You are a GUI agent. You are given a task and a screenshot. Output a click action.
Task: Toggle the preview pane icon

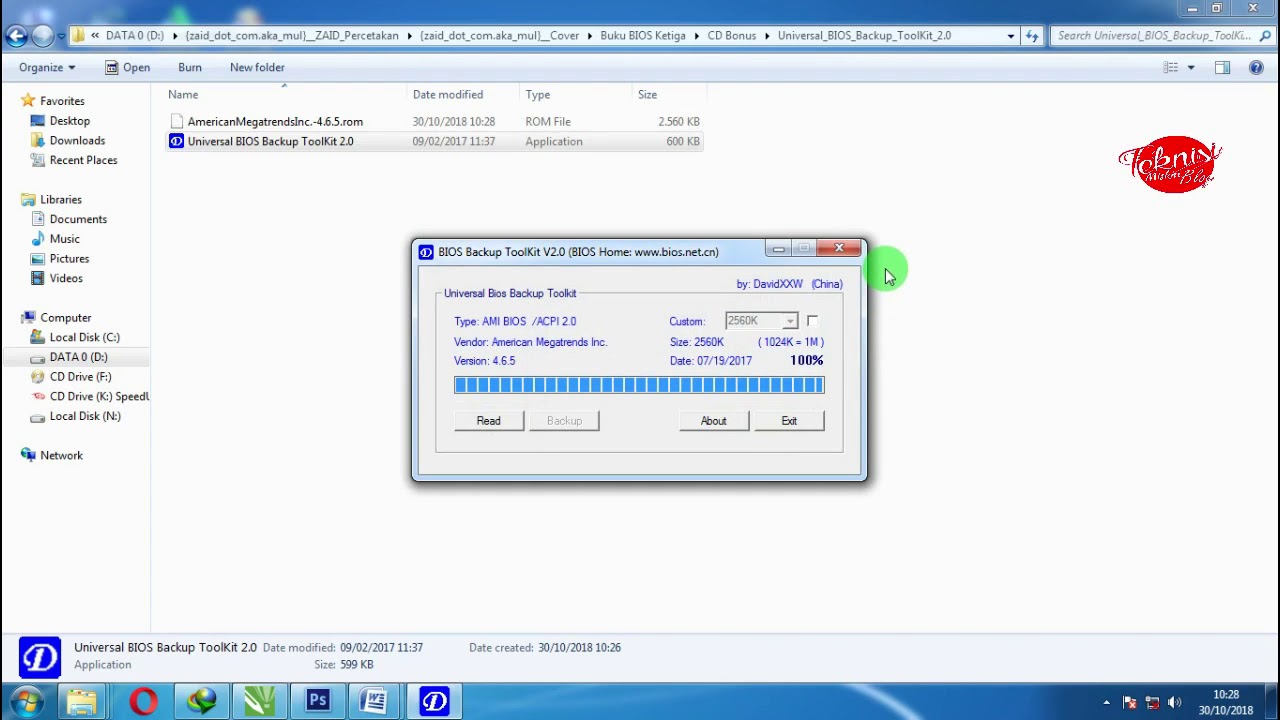click(x=1222, y=67)
